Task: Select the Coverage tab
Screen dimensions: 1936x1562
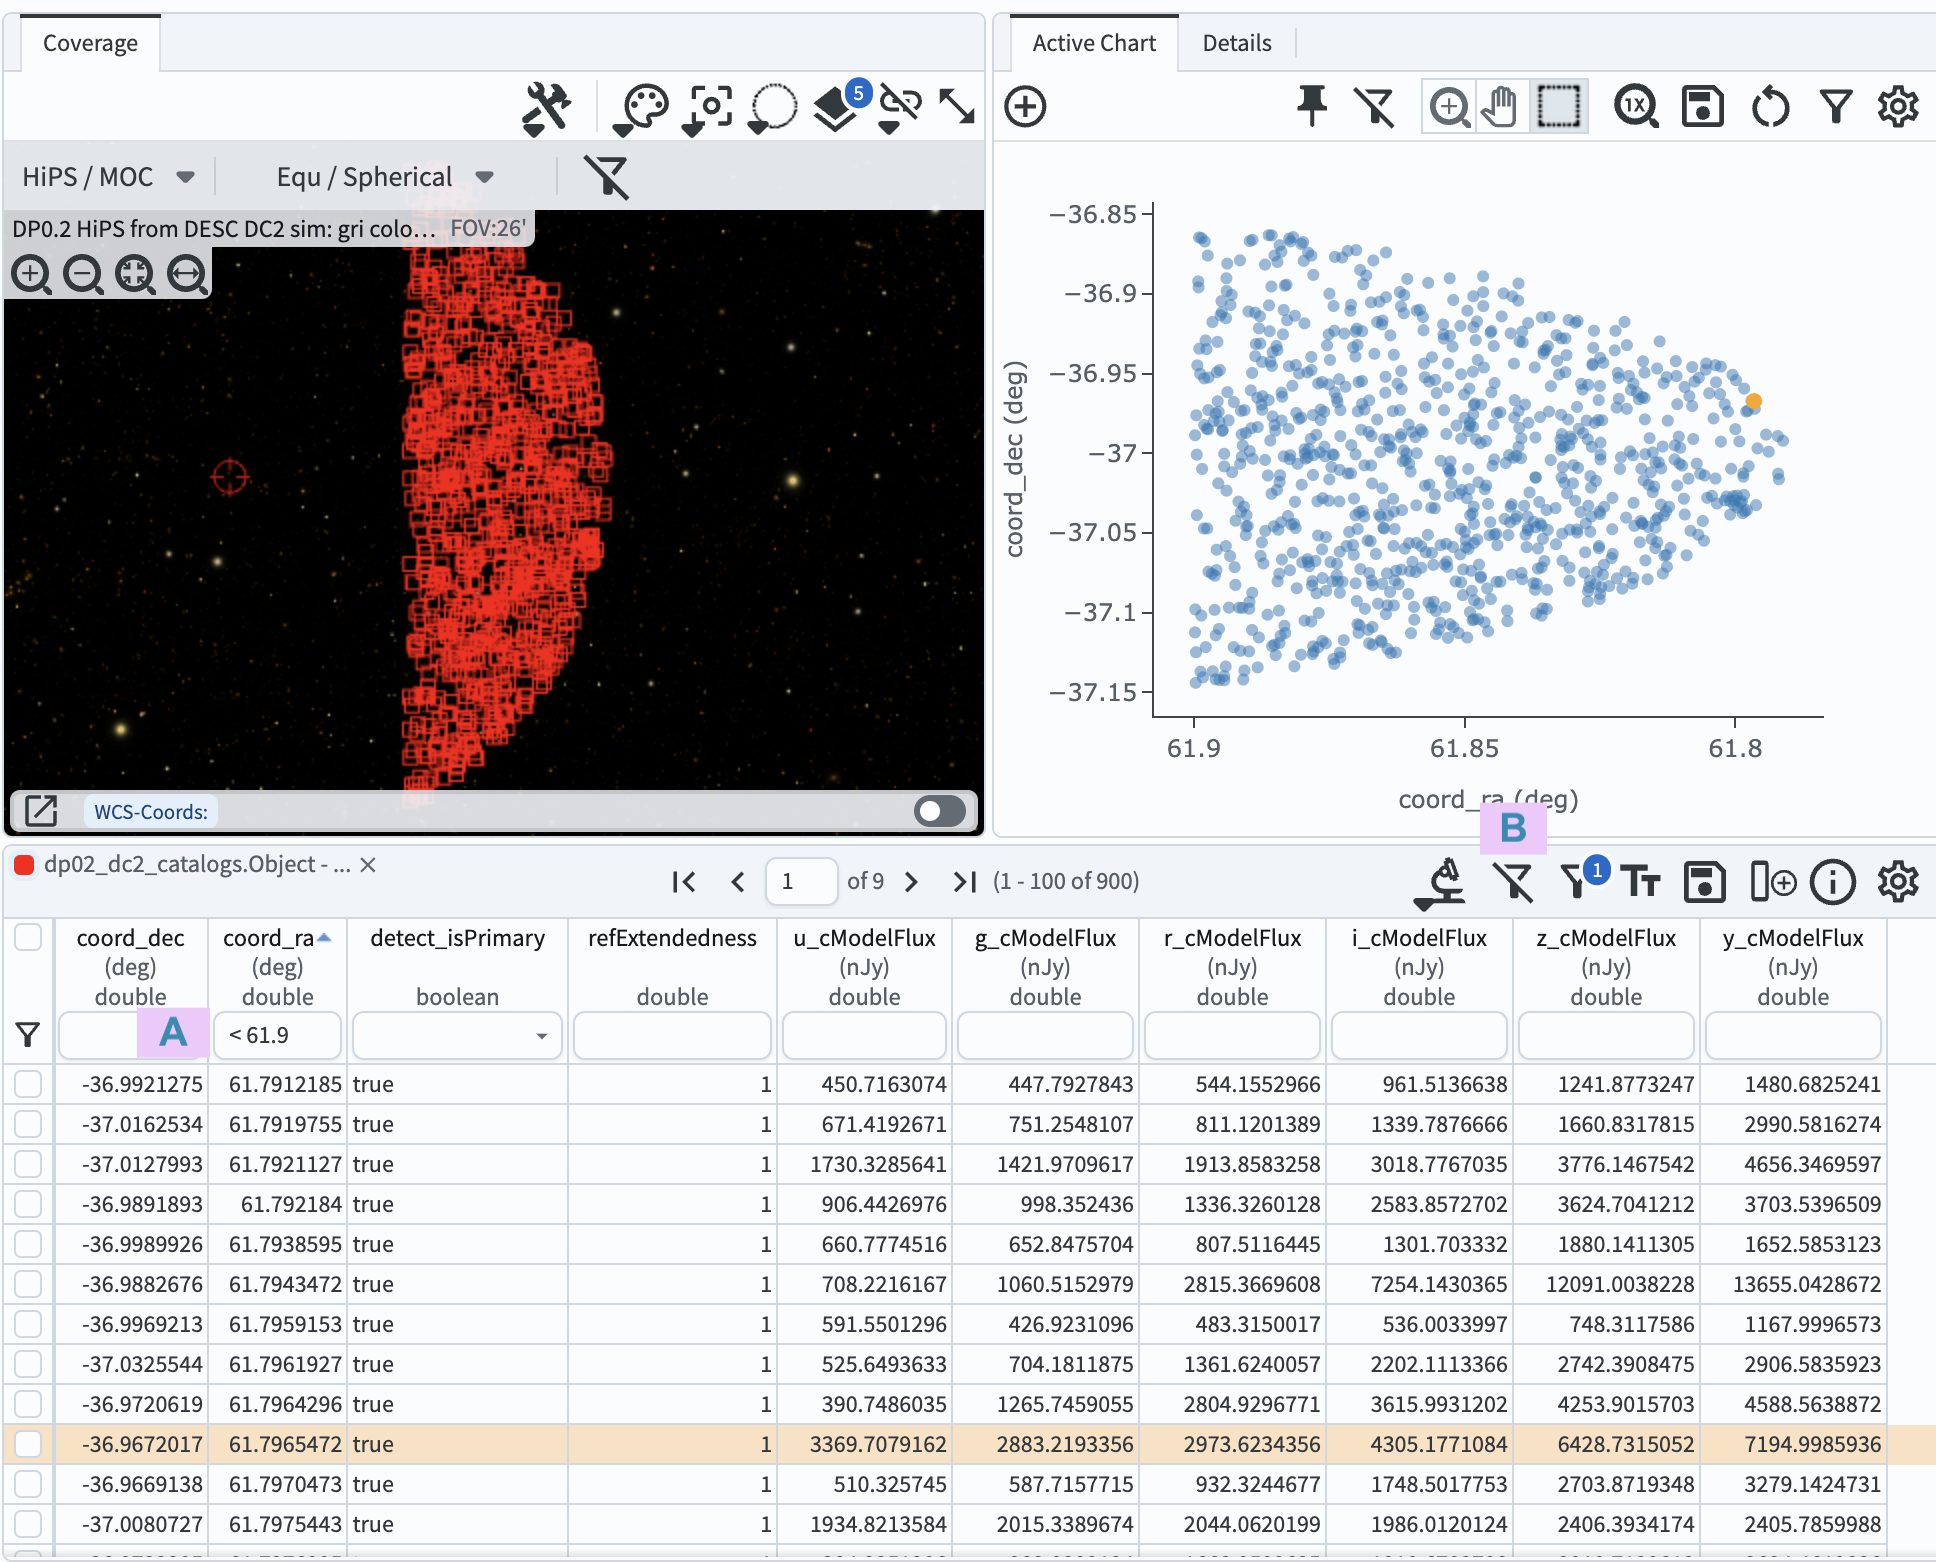Action: pos(90,43)
